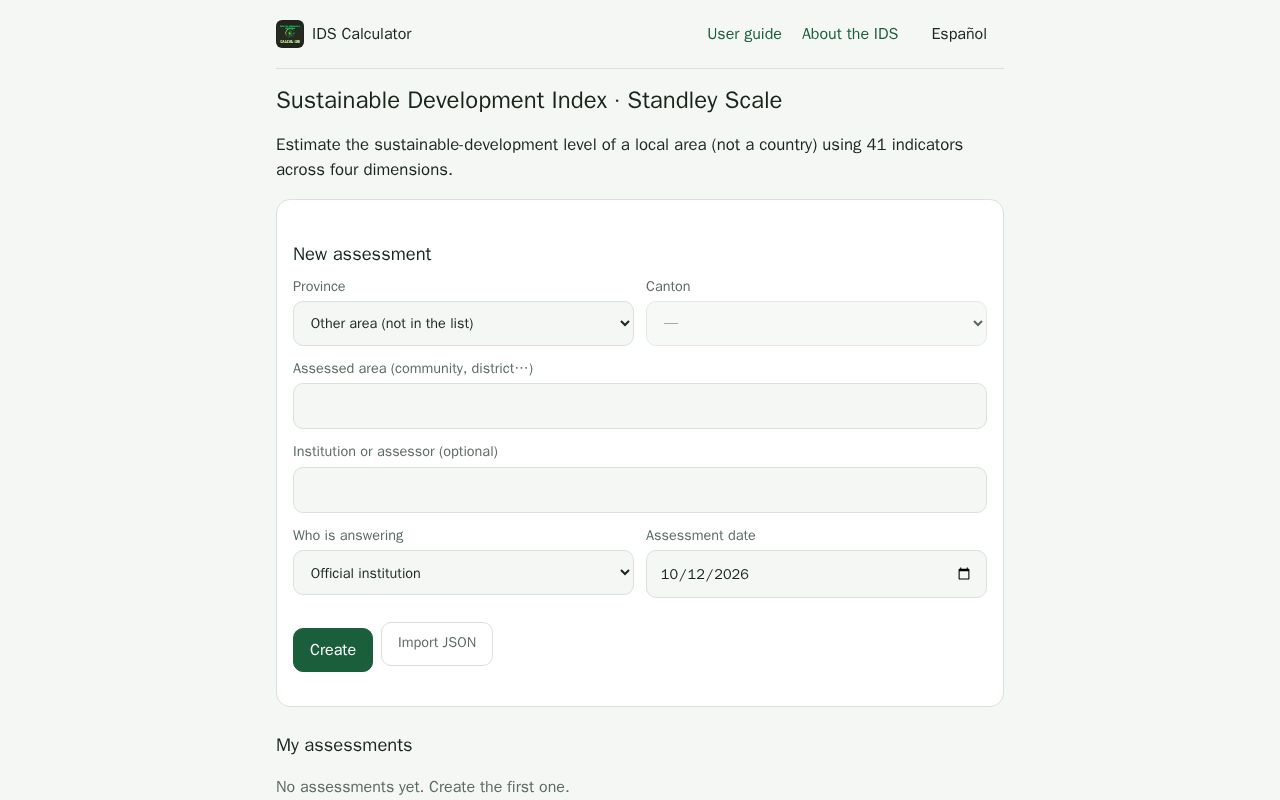Focus the Assessed area input field

pyautogui.click(x=640, y=406)
